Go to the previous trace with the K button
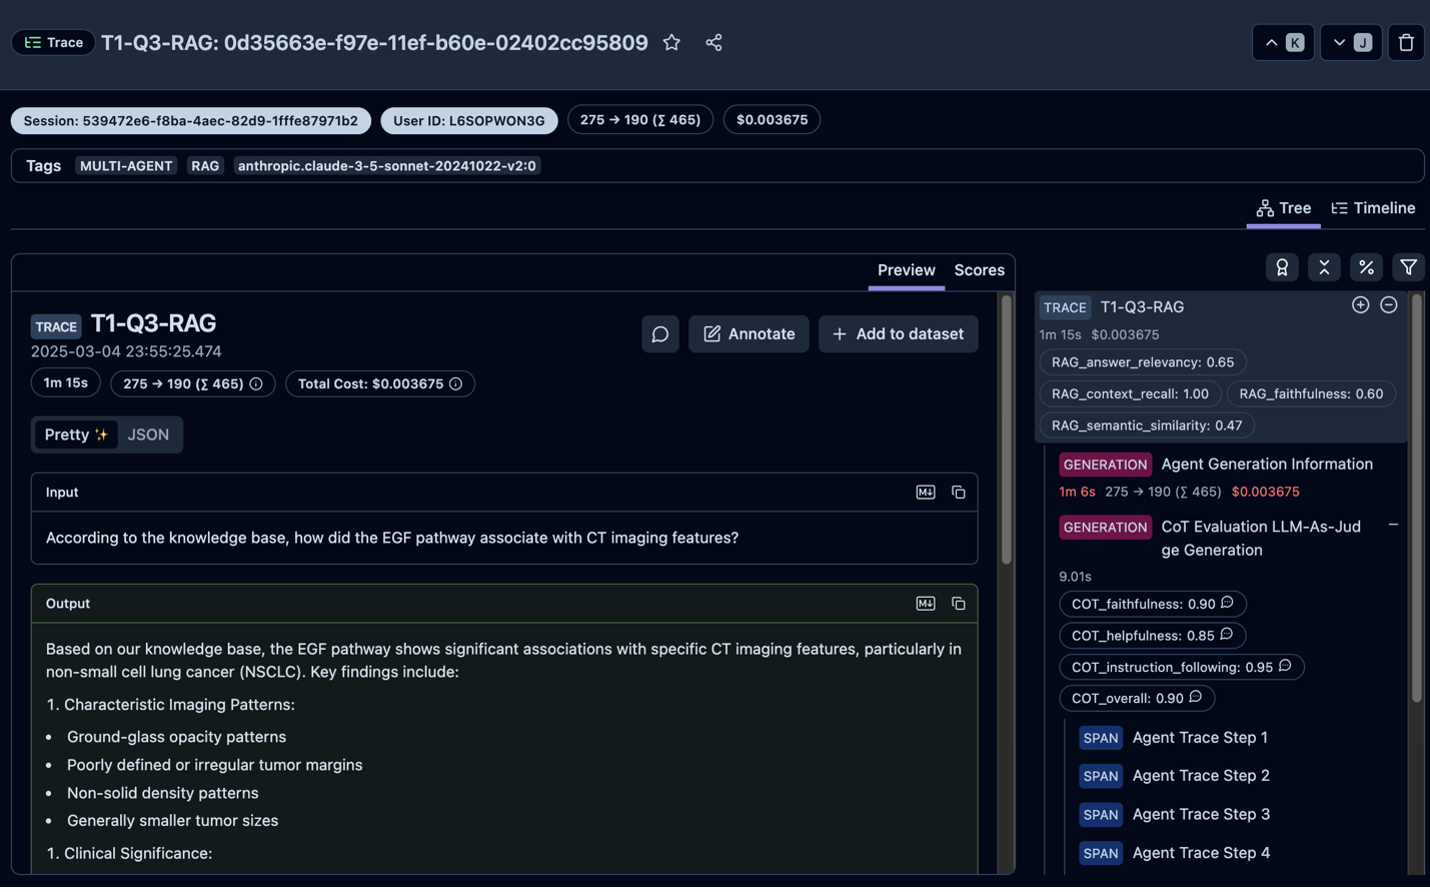Viewport: 1430px width, 892px height. (1283, 43)
